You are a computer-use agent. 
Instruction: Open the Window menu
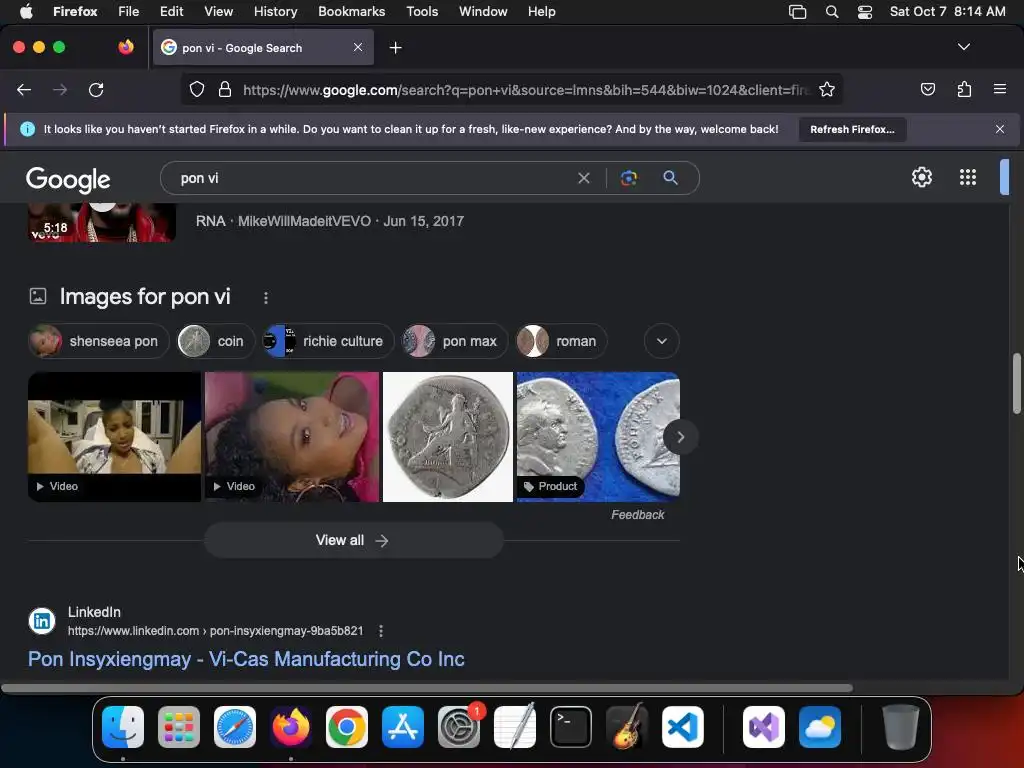point(483,12)
